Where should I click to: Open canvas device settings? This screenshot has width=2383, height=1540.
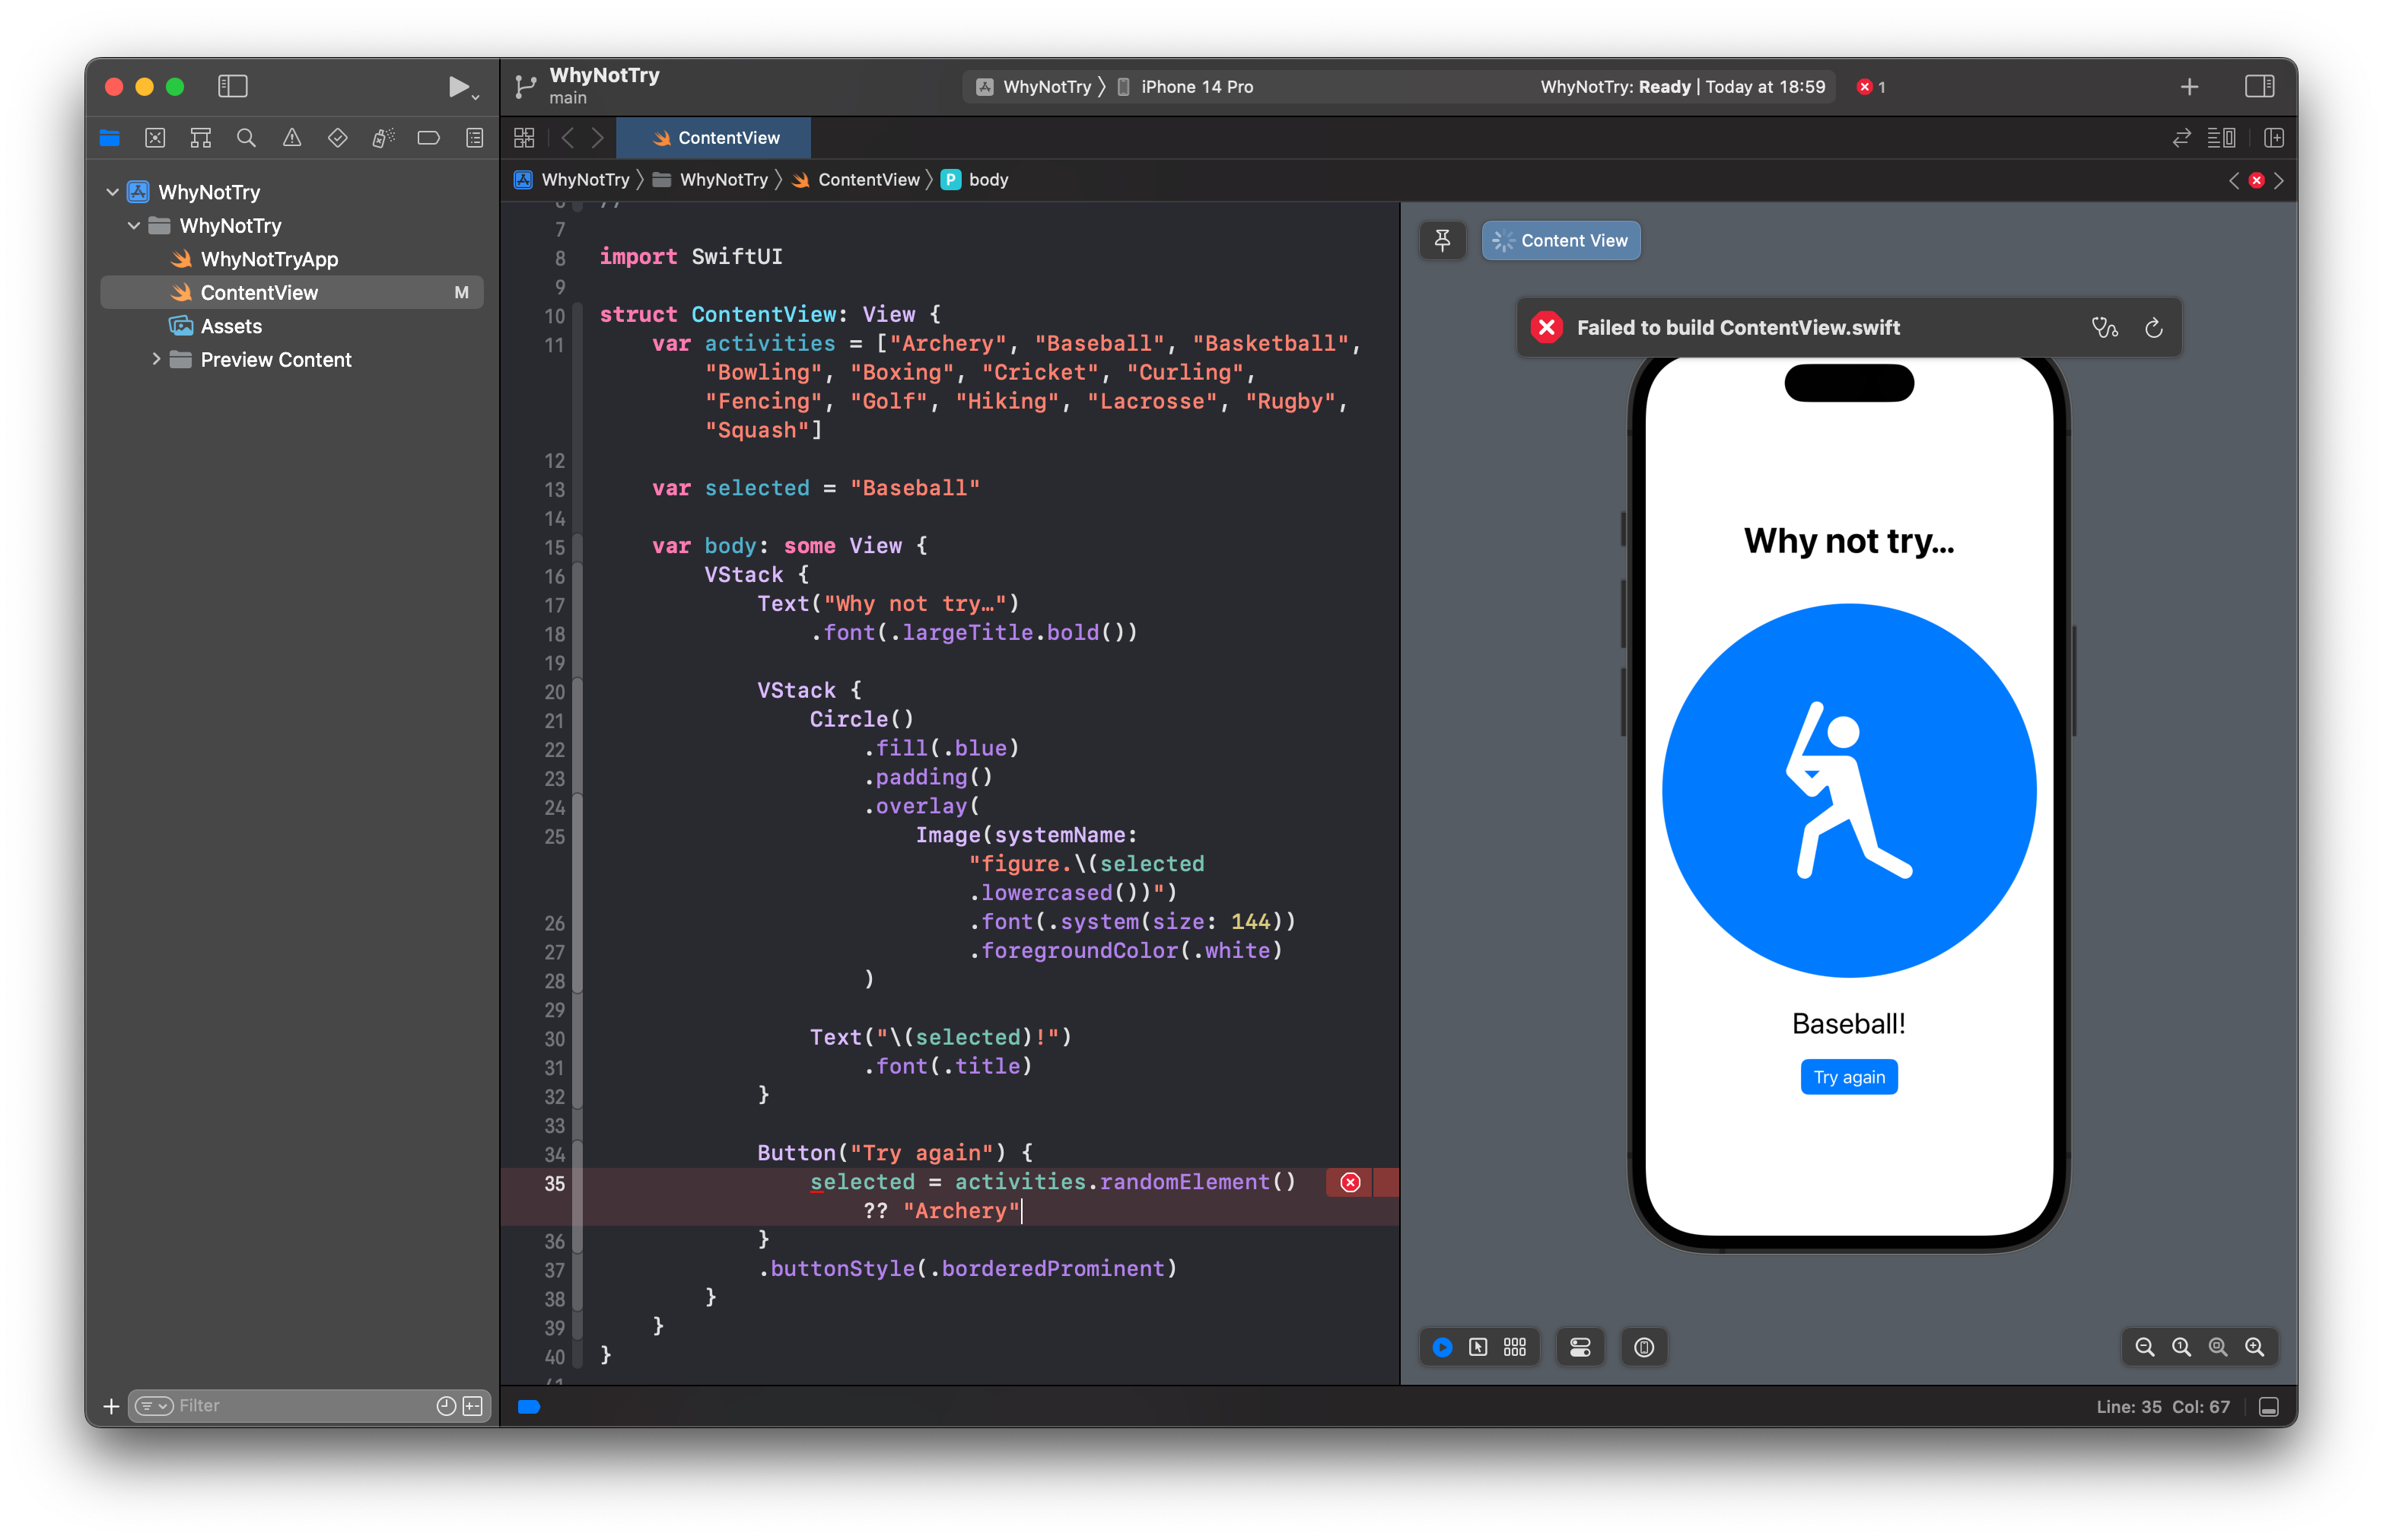coord(1580,1347)
